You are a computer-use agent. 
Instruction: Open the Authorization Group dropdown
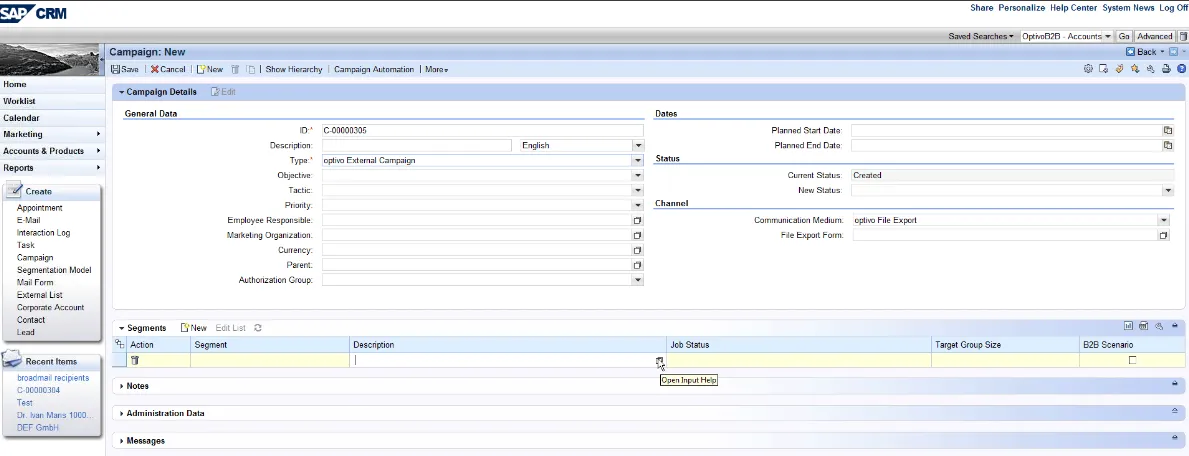pyautogui.click(x=638, y=280)
